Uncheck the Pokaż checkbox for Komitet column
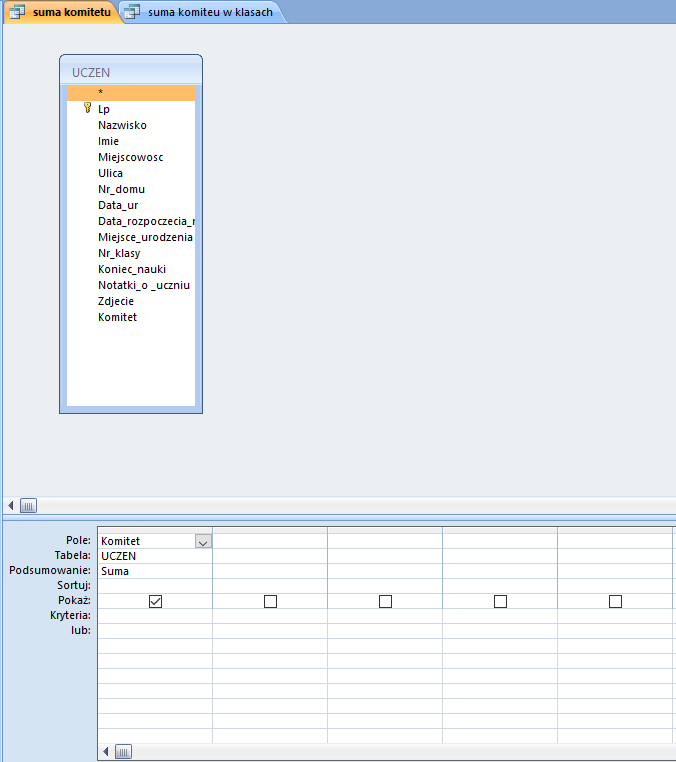The height and width of the screenshot is (762, 676). coord(155,601)
